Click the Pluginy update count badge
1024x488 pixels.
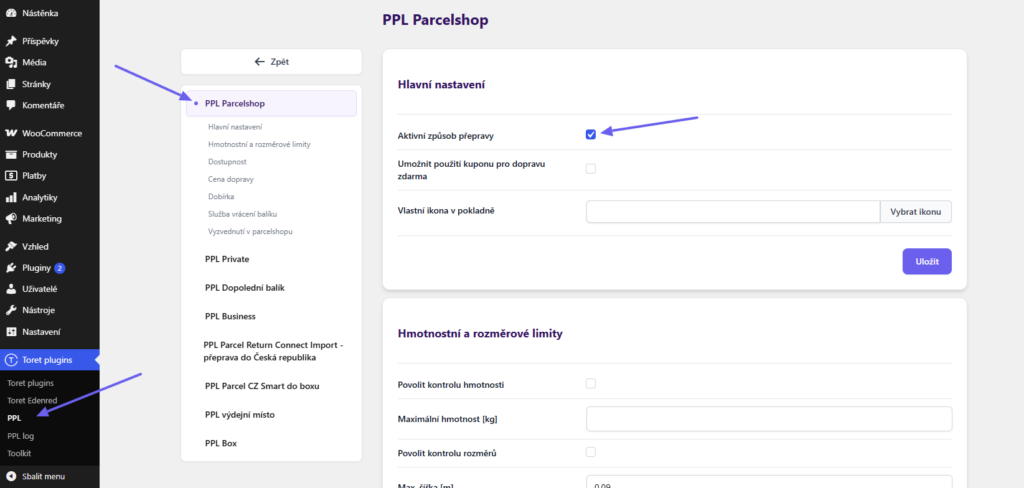pos(59,268)
